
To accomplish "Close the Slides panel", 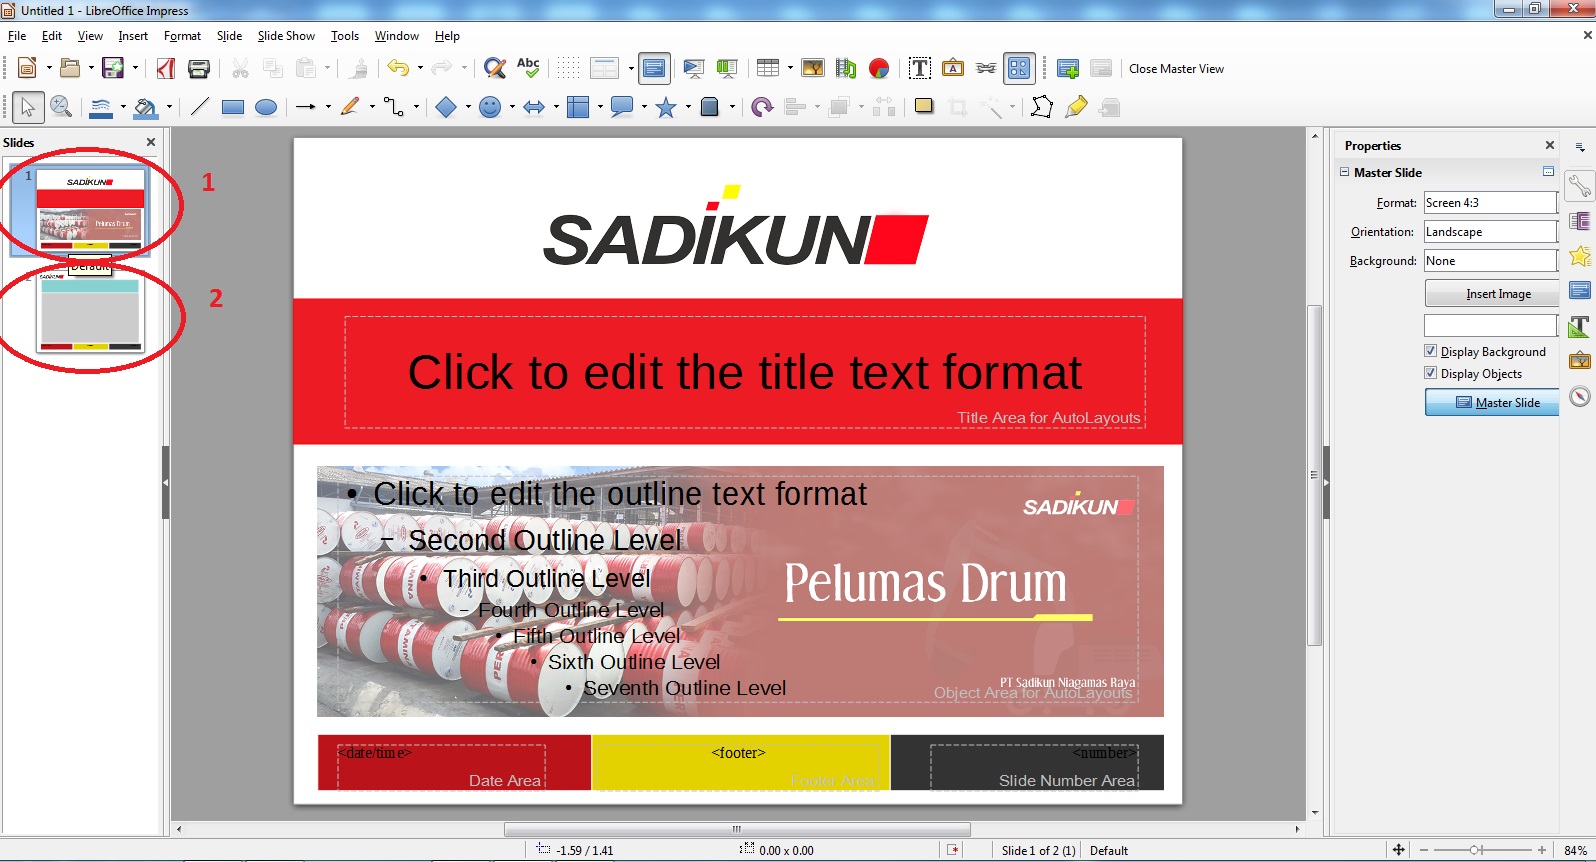I will coord(151,142).
